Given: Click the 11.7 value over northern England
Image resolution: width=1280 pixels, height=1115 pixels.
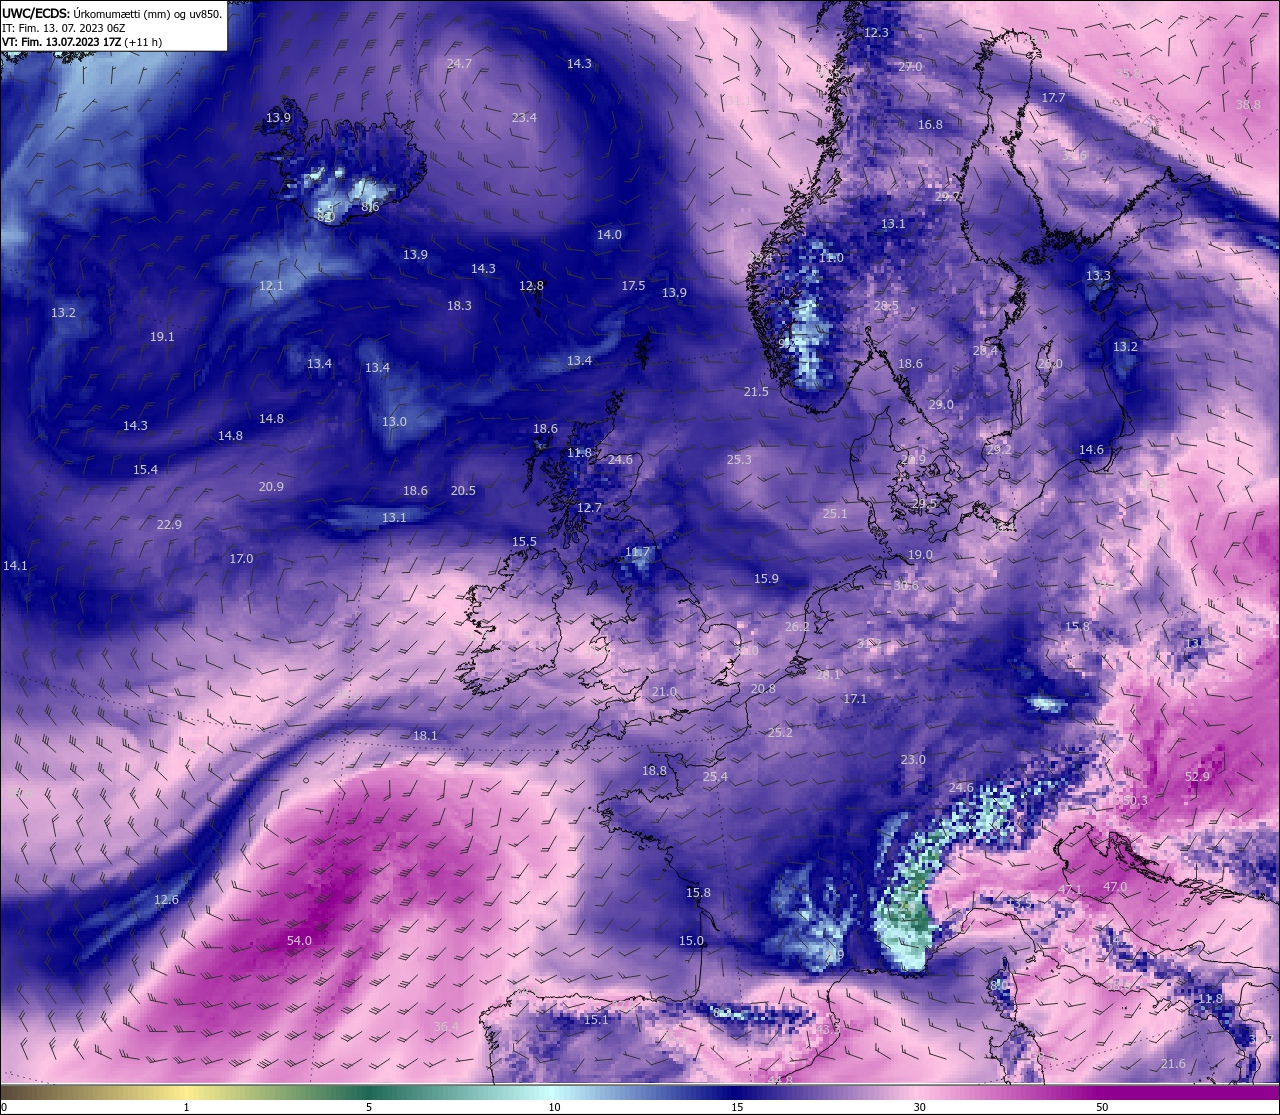Looking at the screenshot, I should 637,552.
